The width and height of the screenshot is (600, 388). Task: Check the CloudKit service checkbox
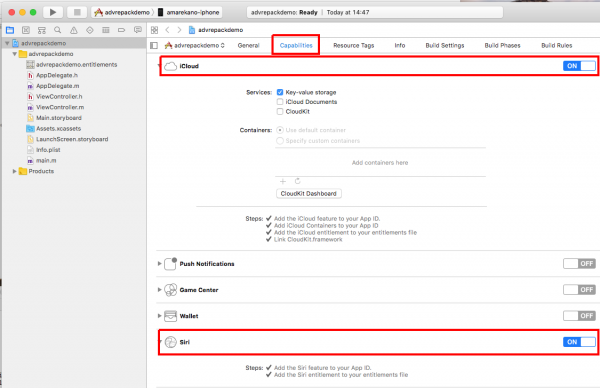pyautogui.click(x=280, y=111)
